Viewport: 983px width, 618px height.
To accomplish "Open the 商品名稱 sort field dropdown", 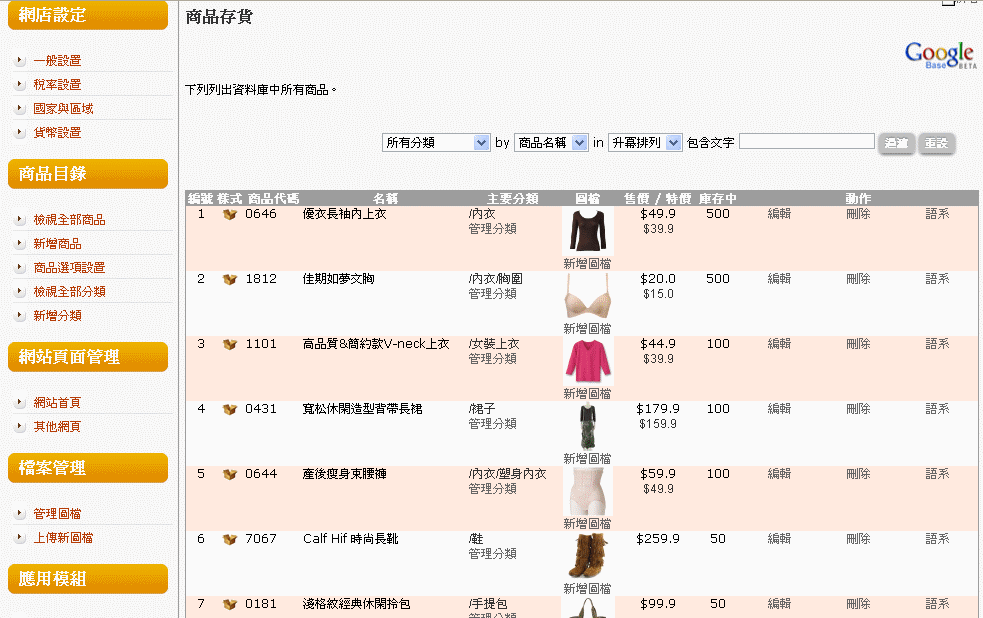I will [x=551, y=143].
